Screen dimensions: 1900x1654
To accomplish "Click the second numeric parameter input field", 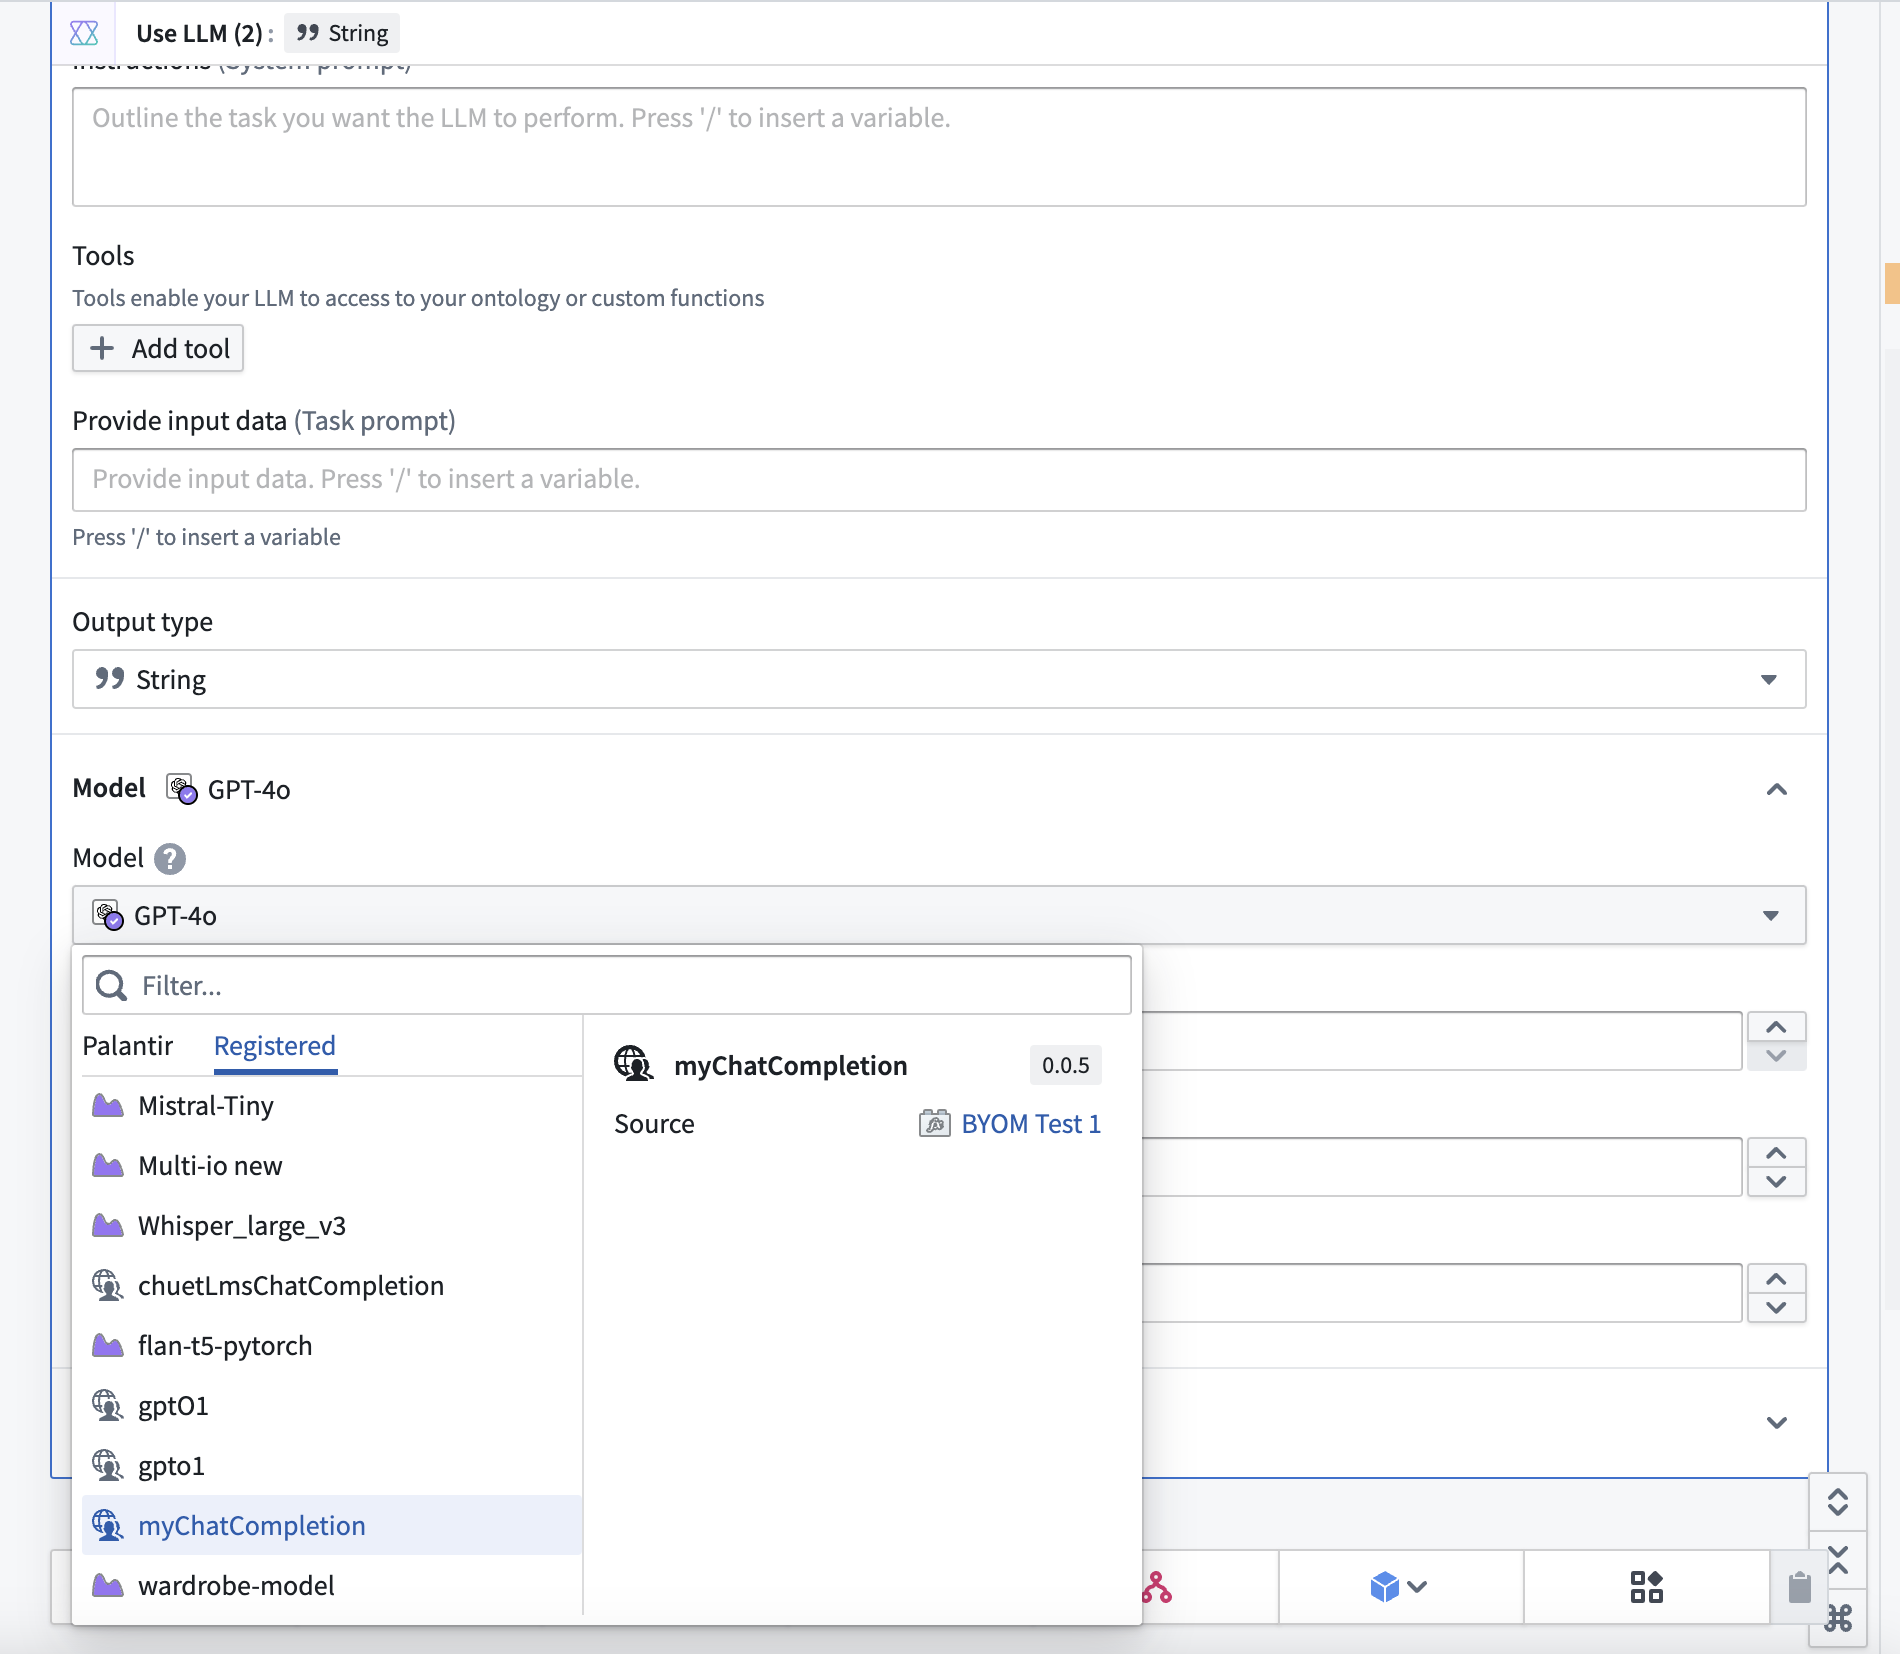I will (1441, 1167).
